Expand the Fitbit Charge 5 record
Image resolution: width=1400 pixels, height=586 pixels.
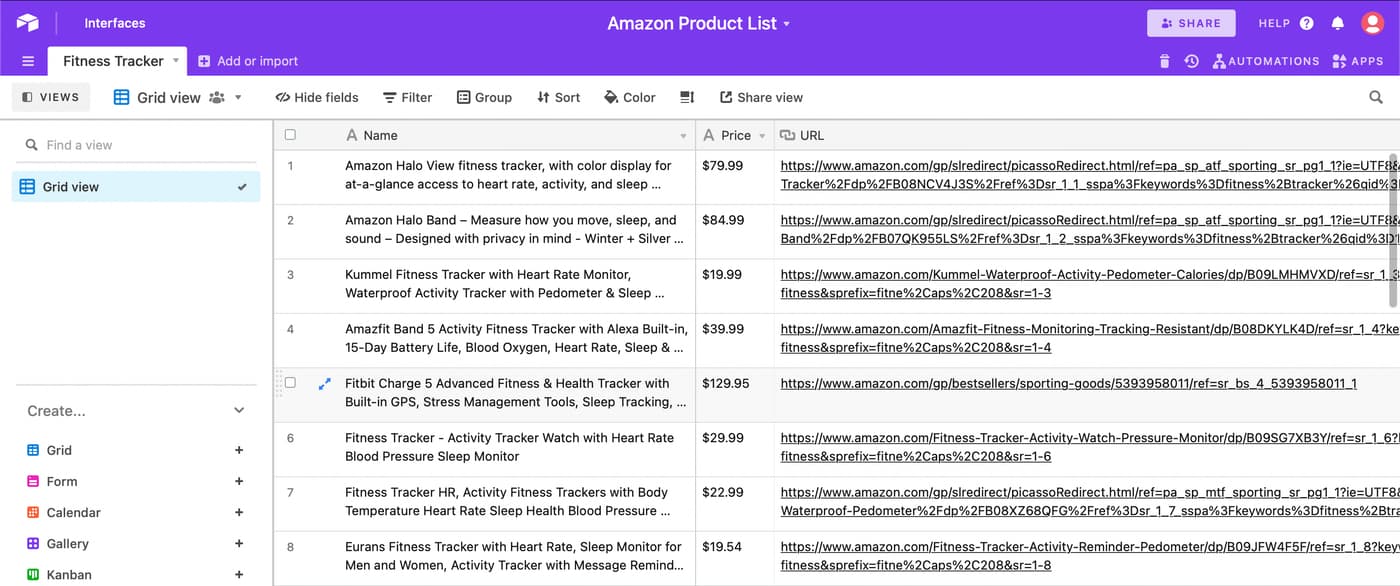click(324, 383)
